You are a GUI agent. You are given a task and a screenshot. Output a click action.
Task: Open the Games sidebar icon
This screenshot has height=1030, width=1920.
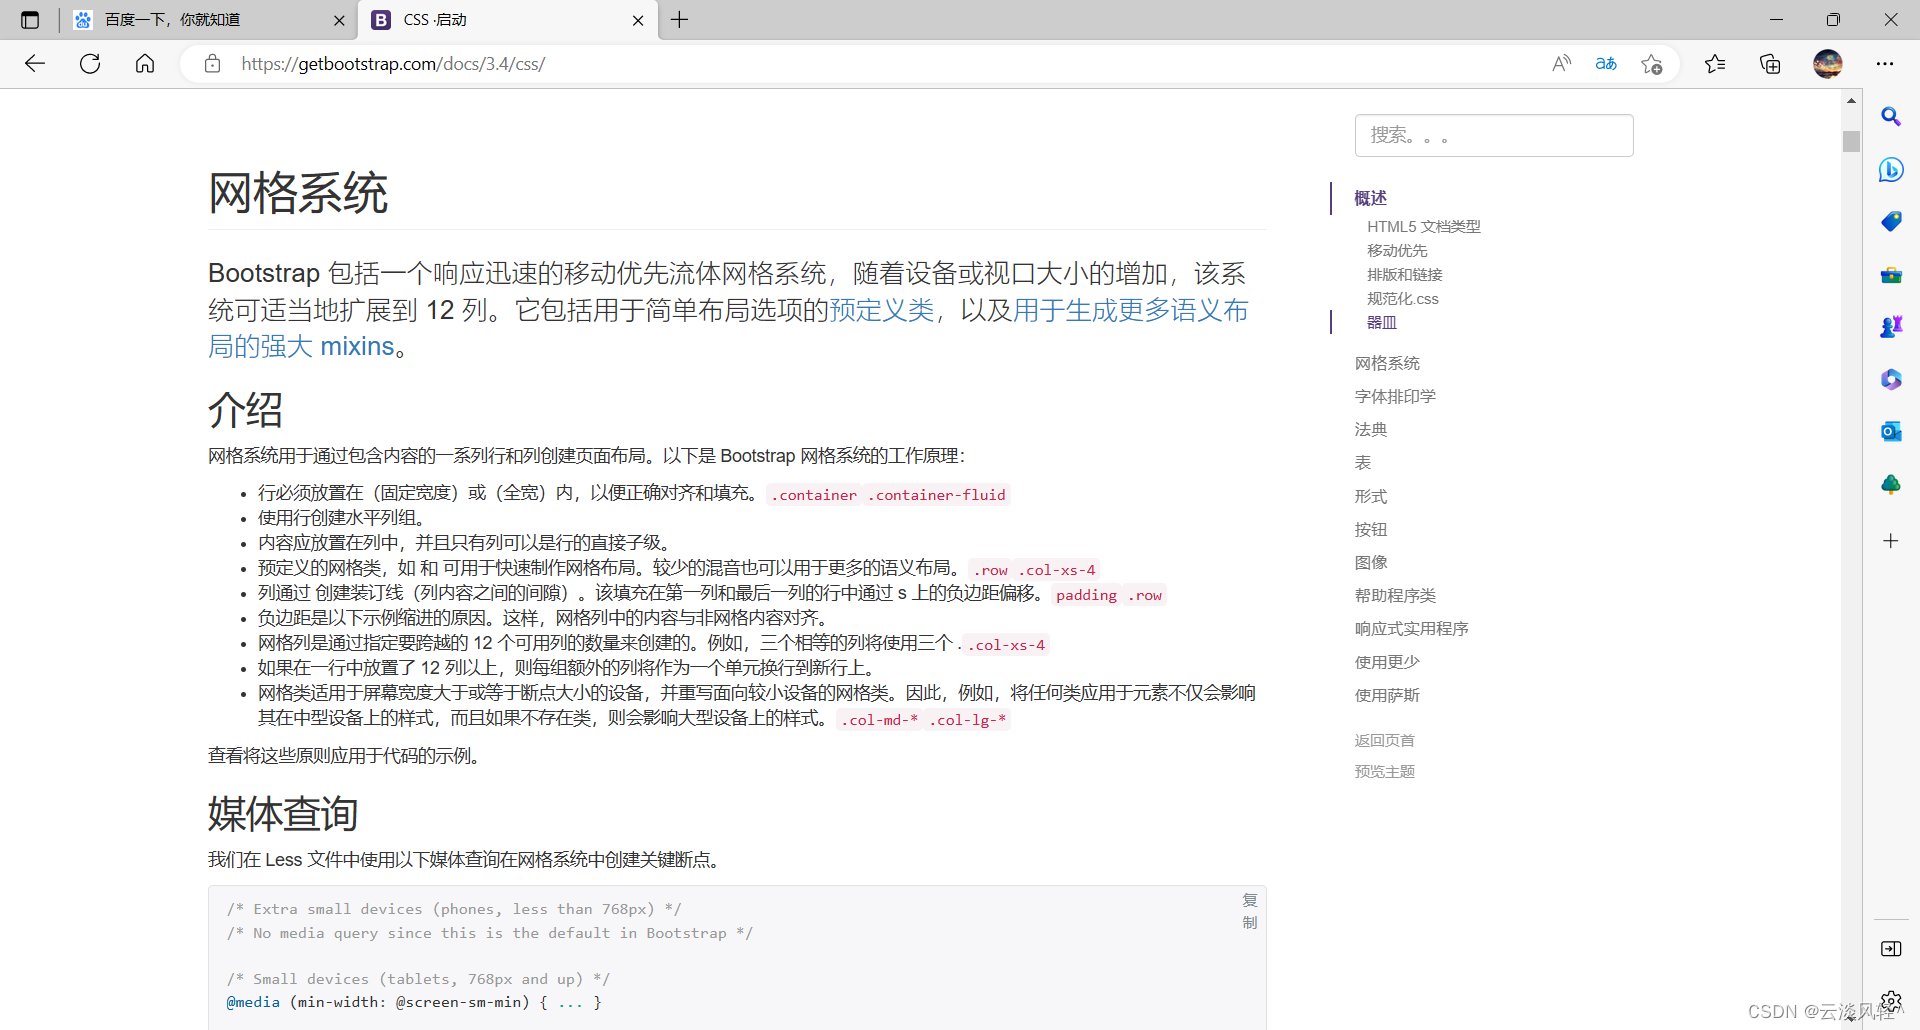[1891, 325]
